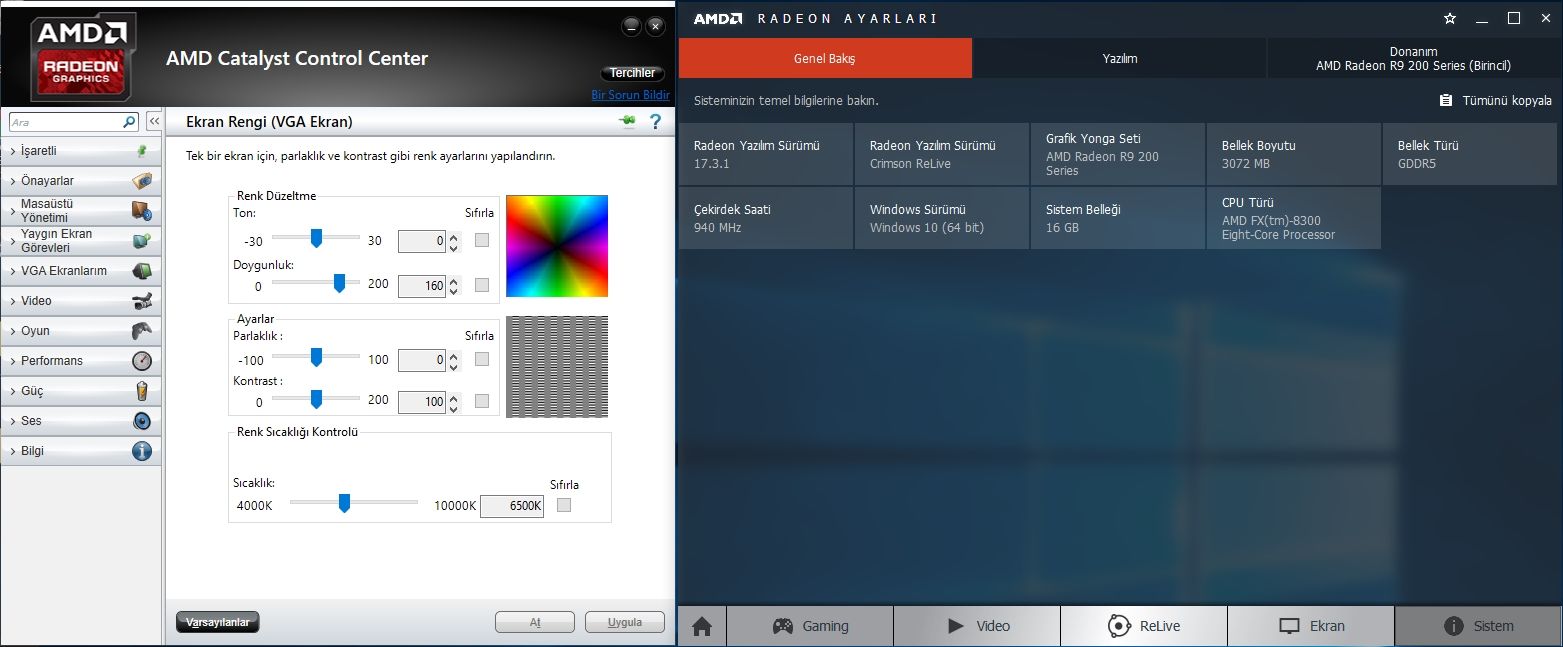Toggle the Sıcaklık Sıfırla checkbox
The image size is (1563, 647).
(x=564, y=505)
